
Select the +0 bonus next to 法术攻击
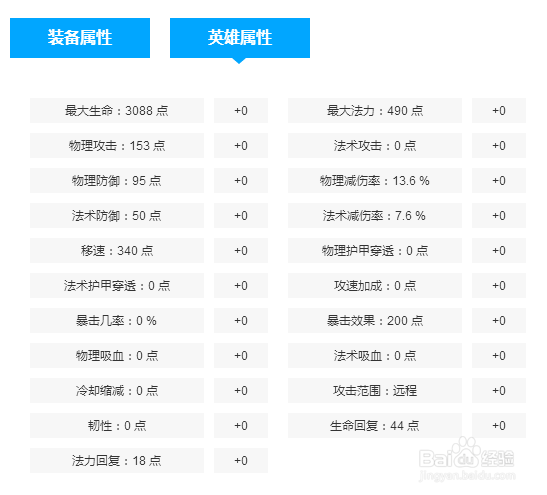click(499, 145)
